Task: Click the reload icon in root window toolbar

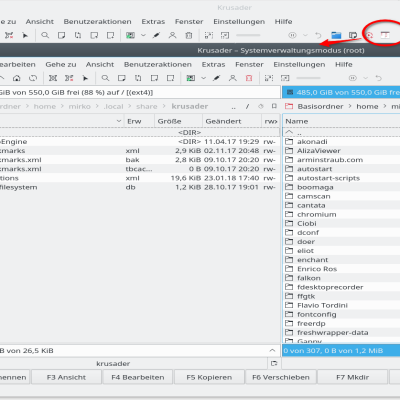Action: (33, 78)
